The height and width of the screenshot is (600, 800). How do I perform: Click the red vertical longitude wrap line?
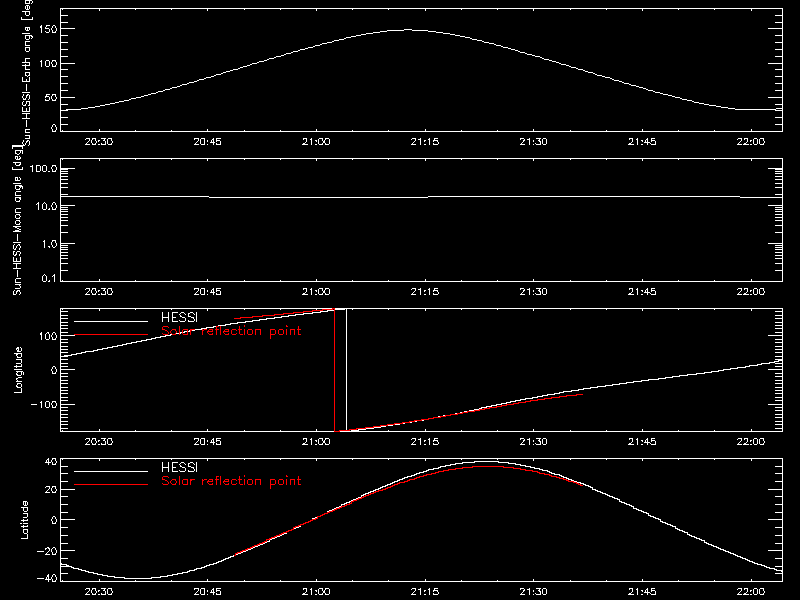334,370
